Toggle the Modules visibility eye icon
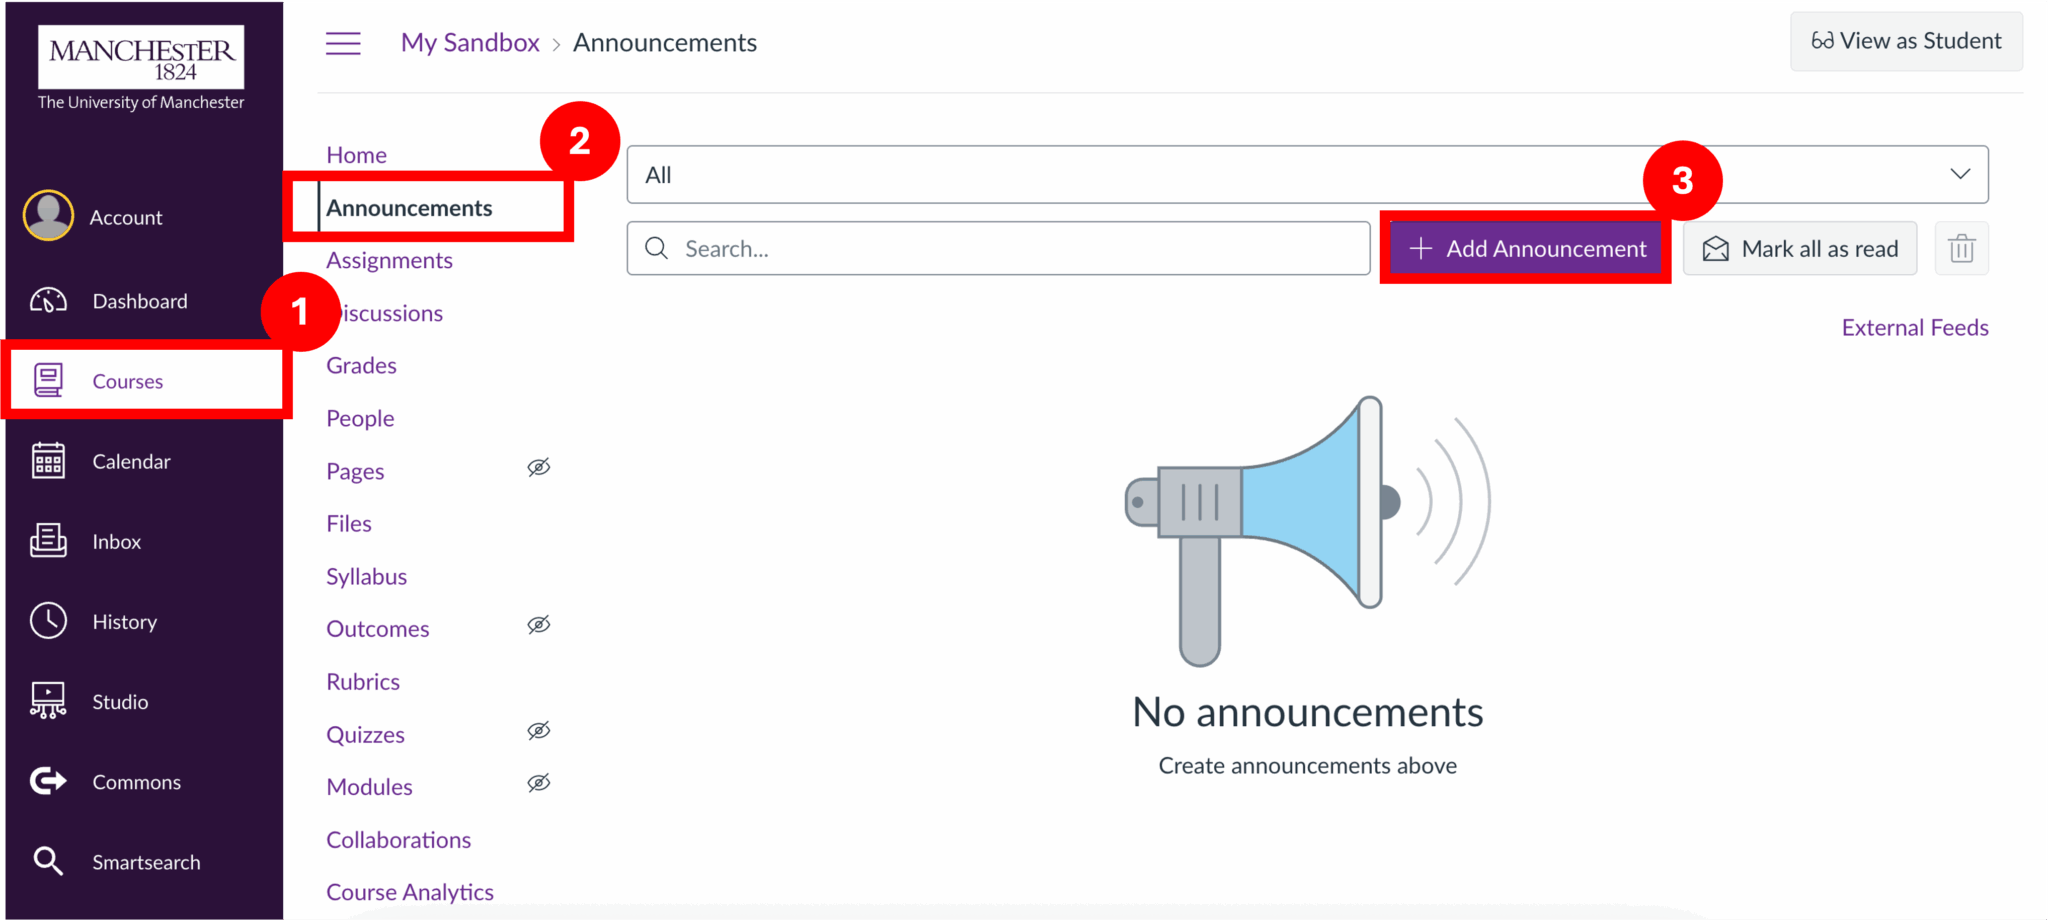This screenshot has width=2048, height=920. tap(538, 783)
